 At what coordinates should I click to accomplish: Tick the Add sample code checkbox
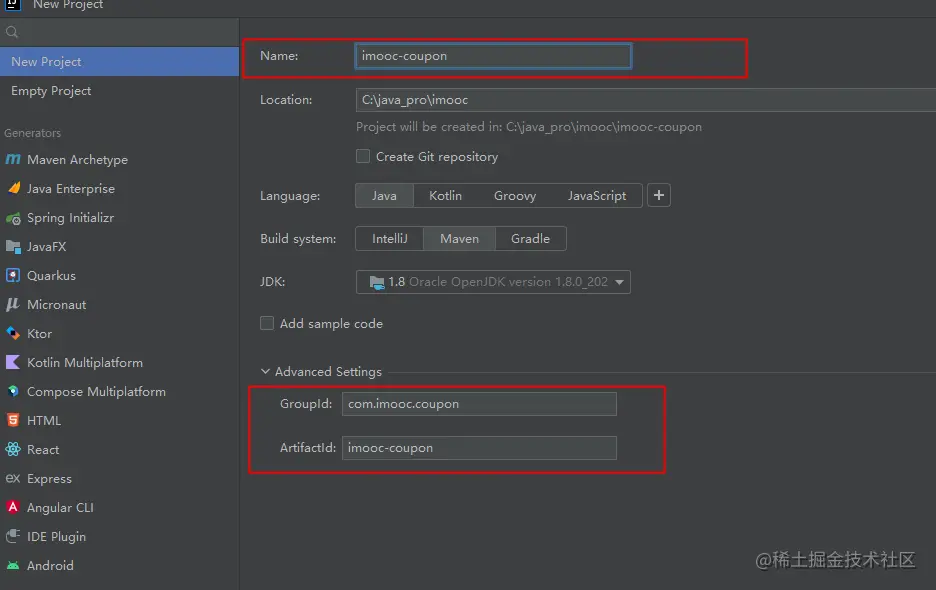pos(267,324)
